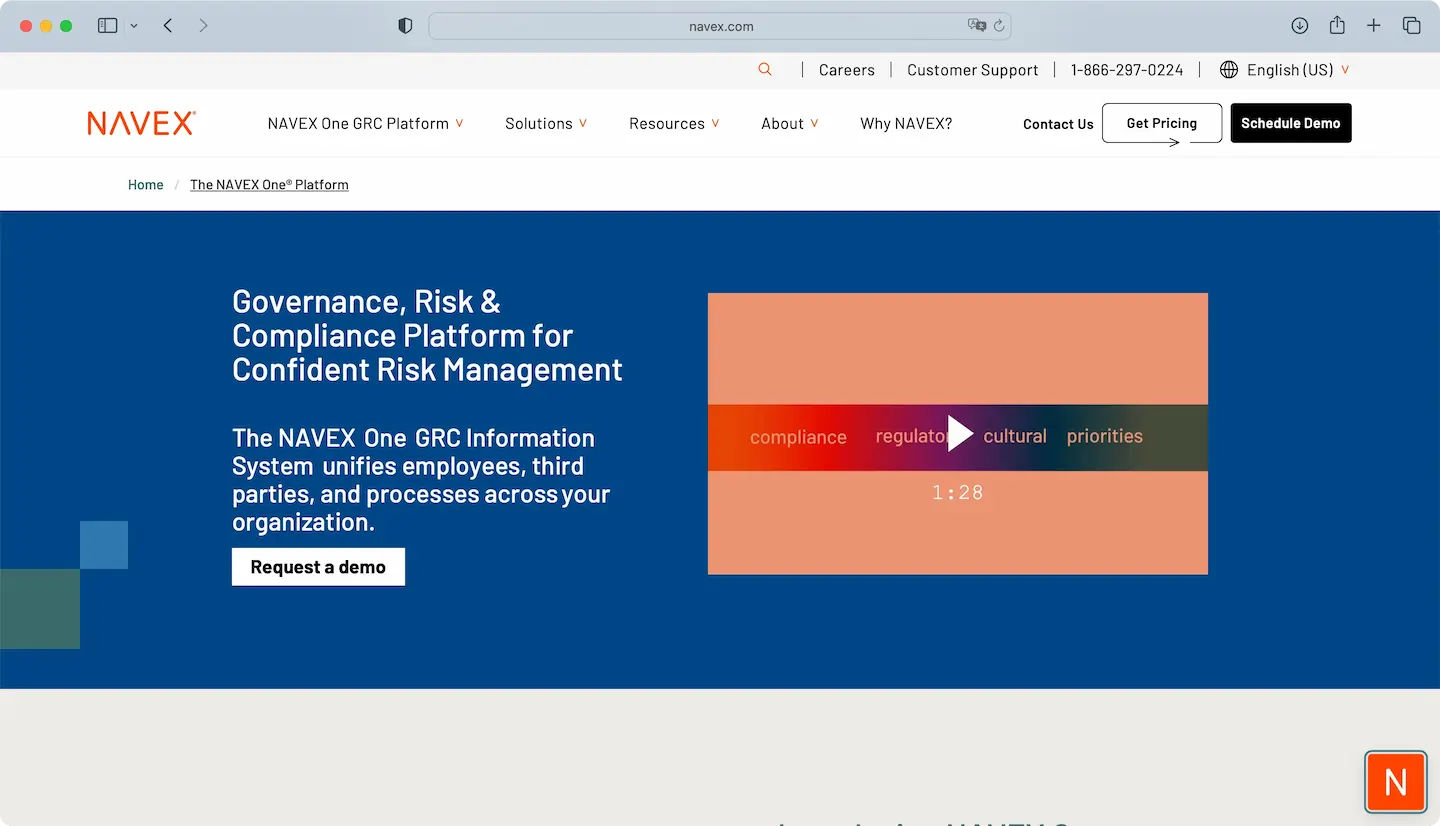Click the Request a demo button
Viewport: 1440px width, 826px height.
pyautogui.click(x=318, y=567)
